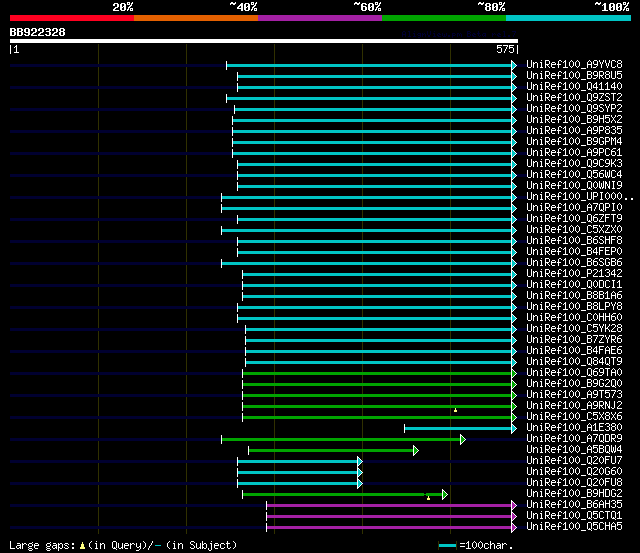Select hit label UniRef100_C0HH60
640x553 pixels.
click(574, 318)
